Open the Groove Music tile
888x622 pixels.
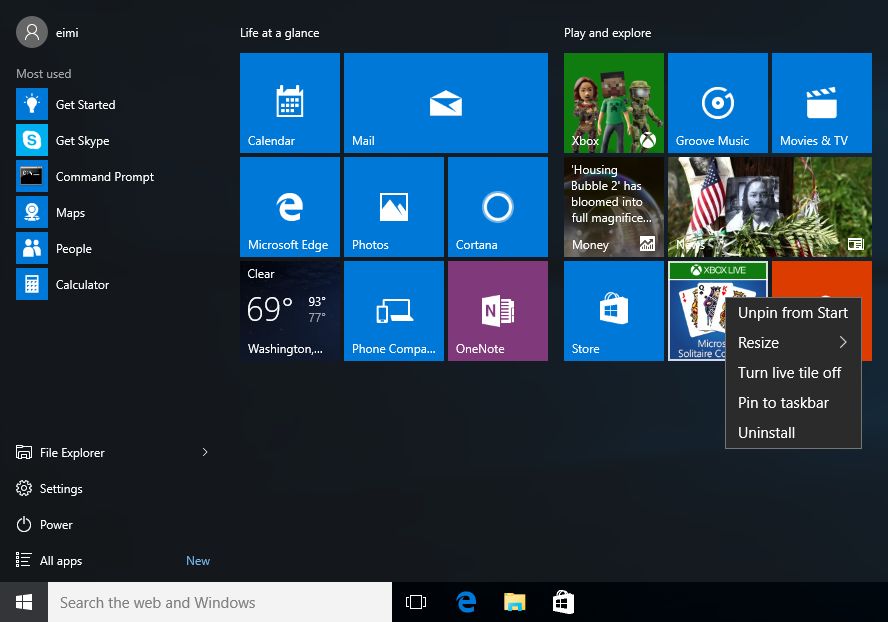[x=718, y=103]
